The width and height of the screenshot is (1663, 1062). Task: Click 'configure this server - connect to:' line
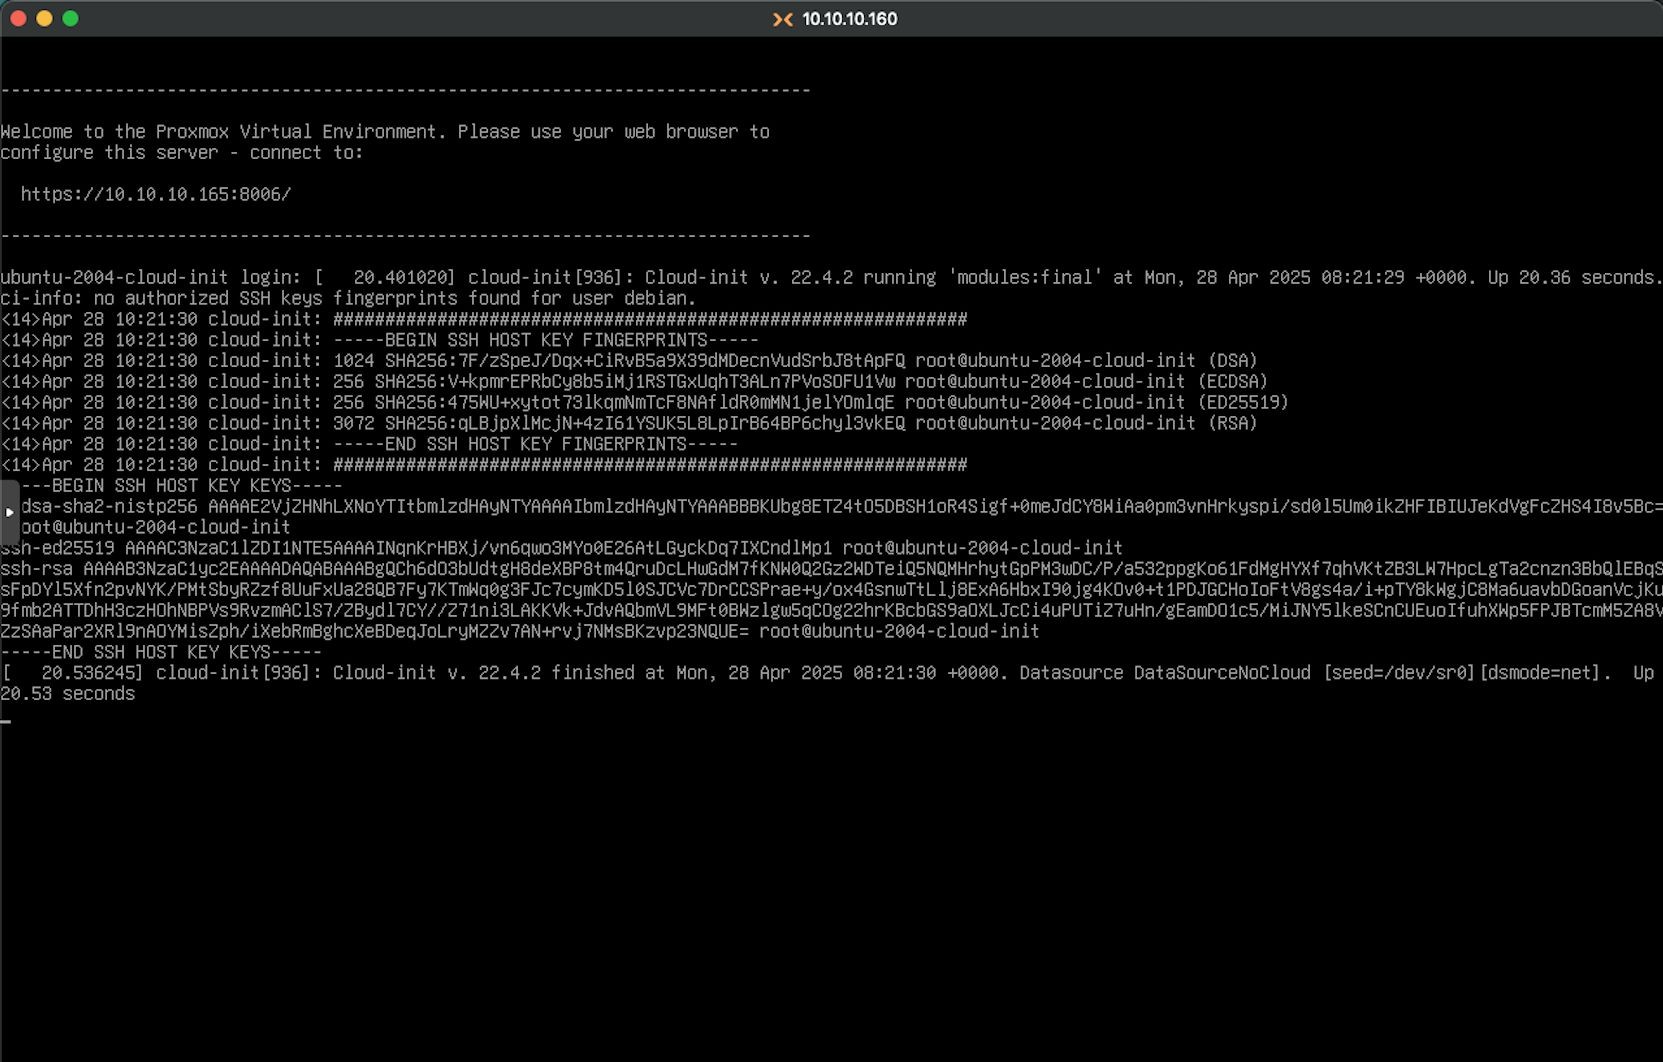pyautogui.click(x=182, y=153)
